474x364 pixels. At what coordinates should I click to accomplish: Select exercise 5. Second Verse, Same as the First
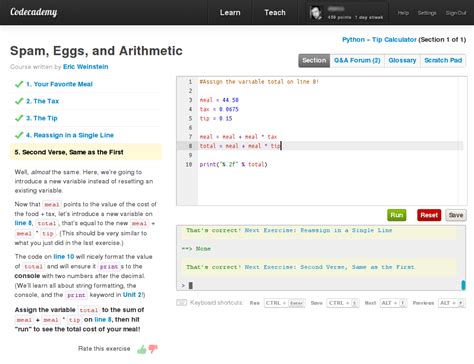pos(86,152)
